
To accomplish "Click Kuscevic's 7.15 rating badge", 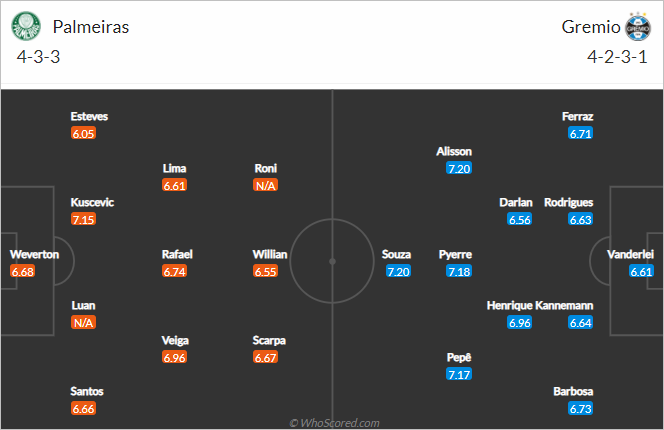I will tap(83, 219).
